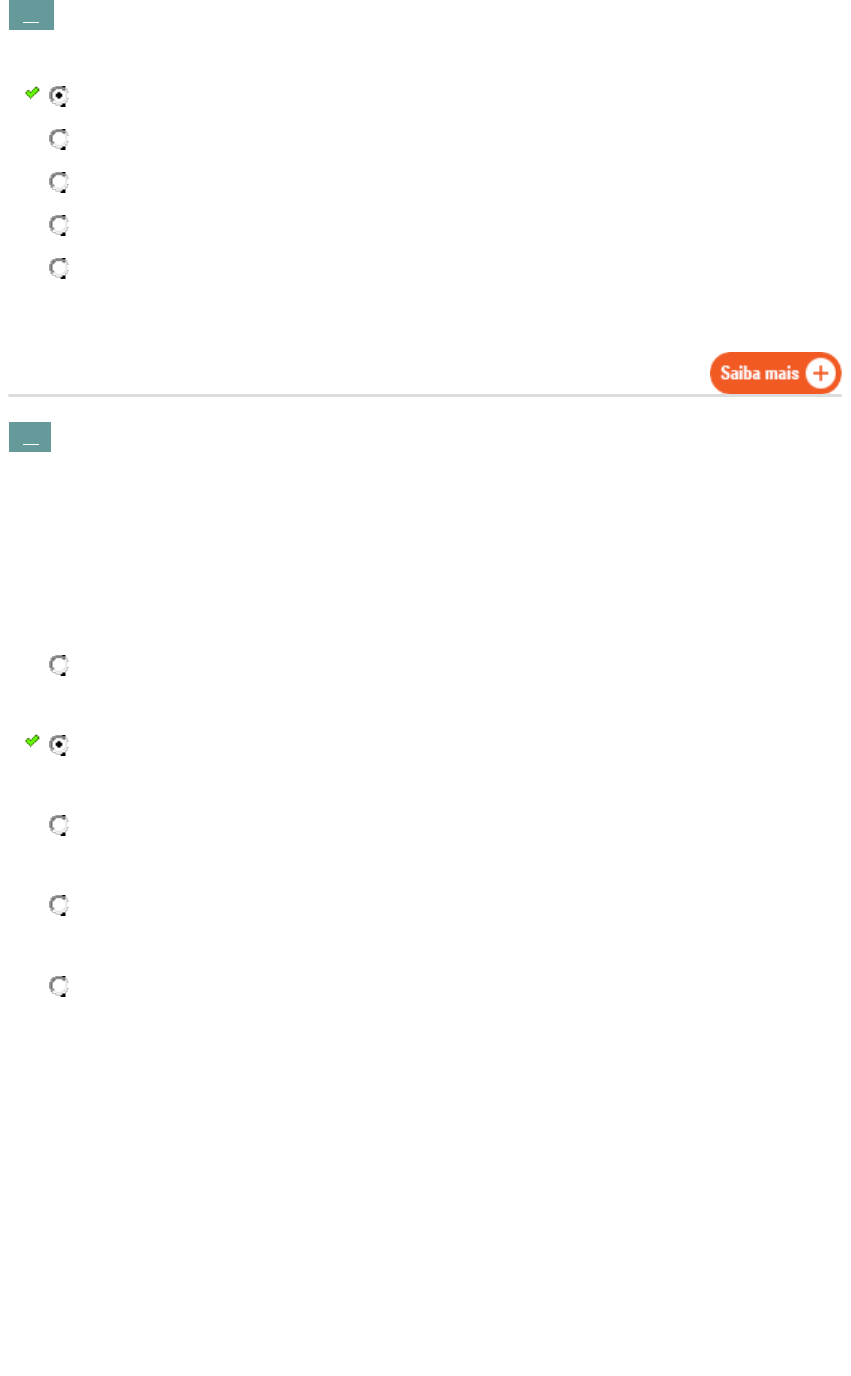Click the white dash inside the first teal box
The height and width of the screenshot is (1376, 851).
tap(31, 21)
